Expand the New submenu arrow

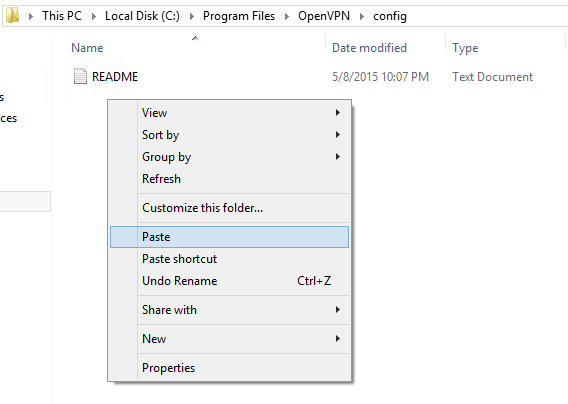click(338, 339)
